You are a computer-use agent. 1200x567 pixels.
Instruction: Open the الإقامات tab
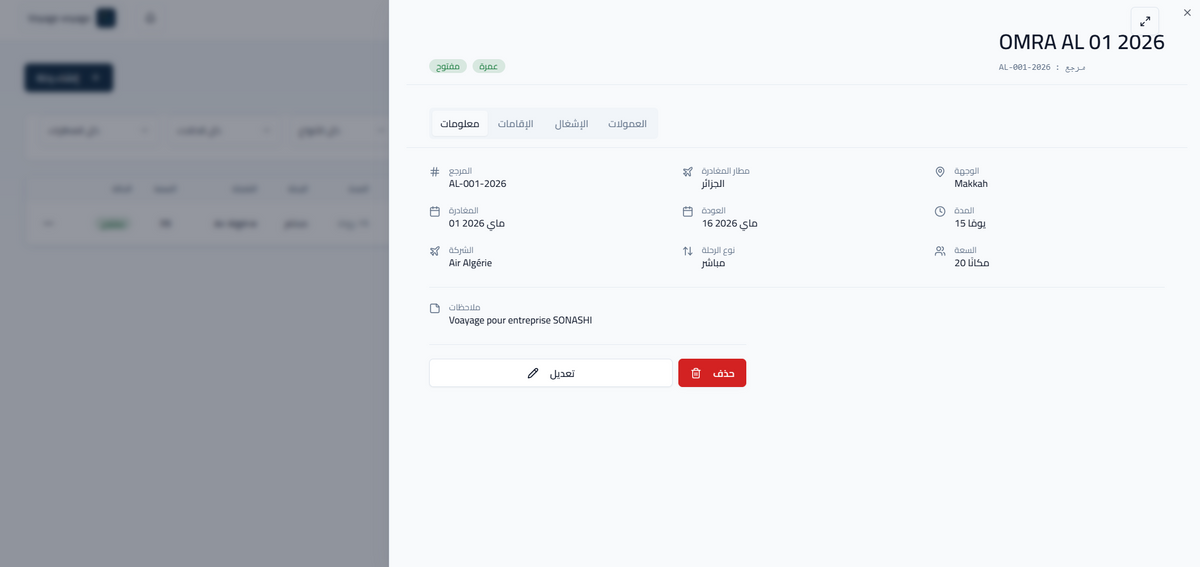(516, 124)
